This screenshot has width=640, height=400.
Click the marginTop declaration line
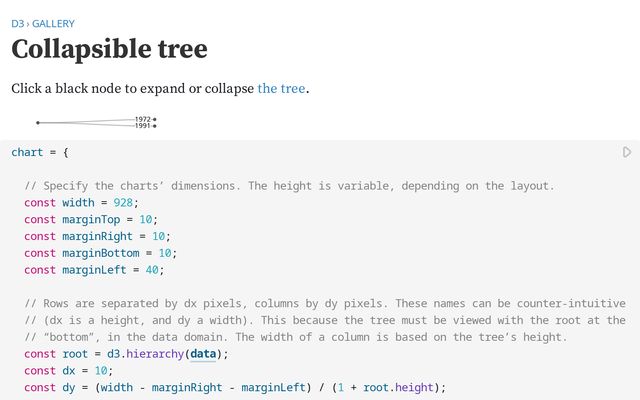pos(91,219)
